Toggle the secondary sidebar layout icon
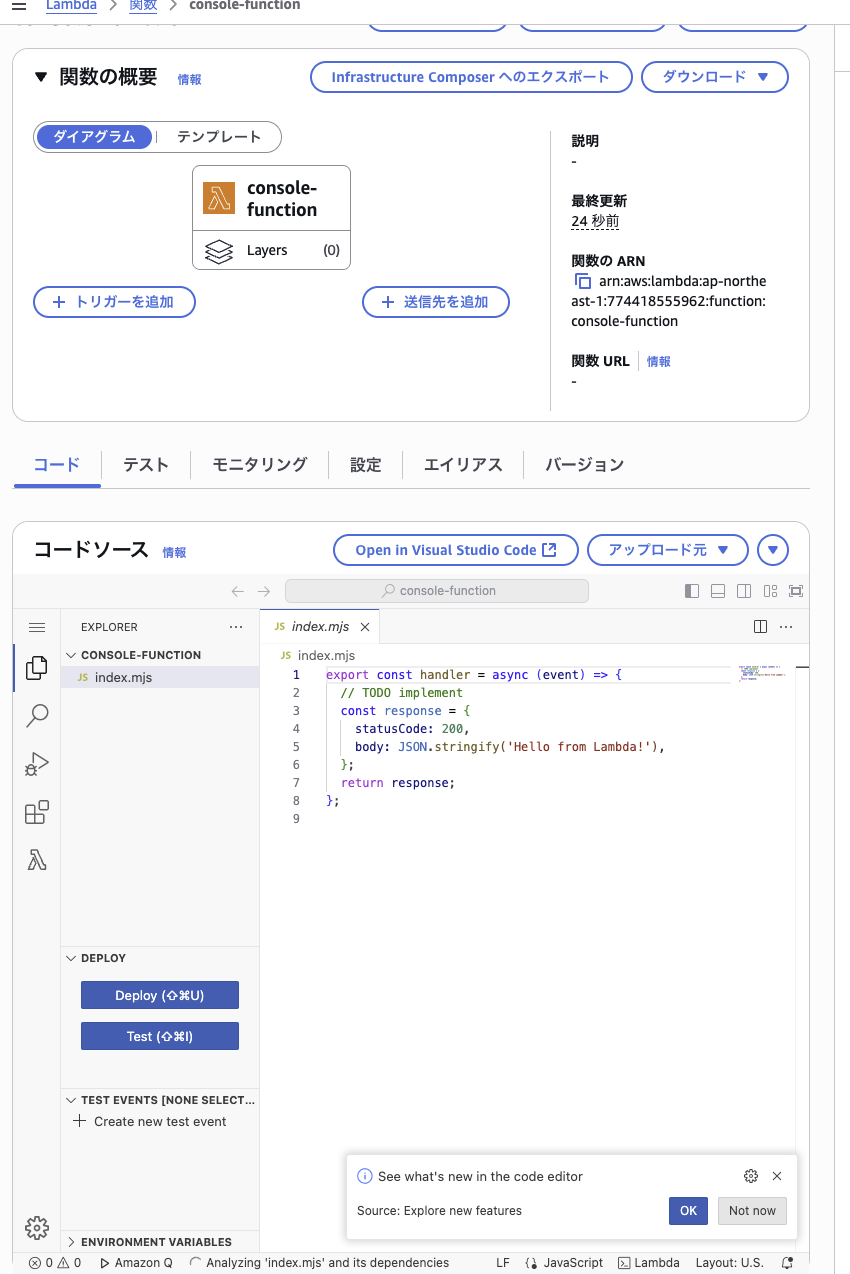Screen dimensions: 850x1274 744,591
